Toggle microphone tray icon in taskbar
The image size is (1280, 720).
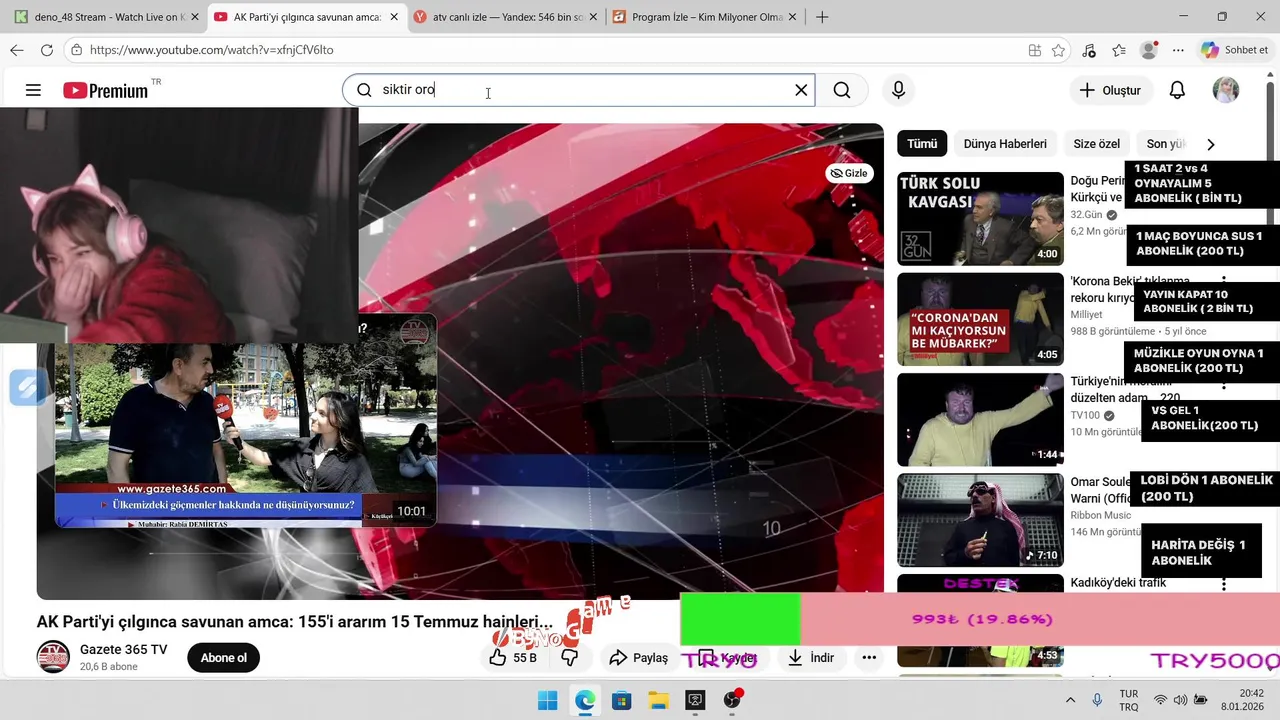(1097, 700)
